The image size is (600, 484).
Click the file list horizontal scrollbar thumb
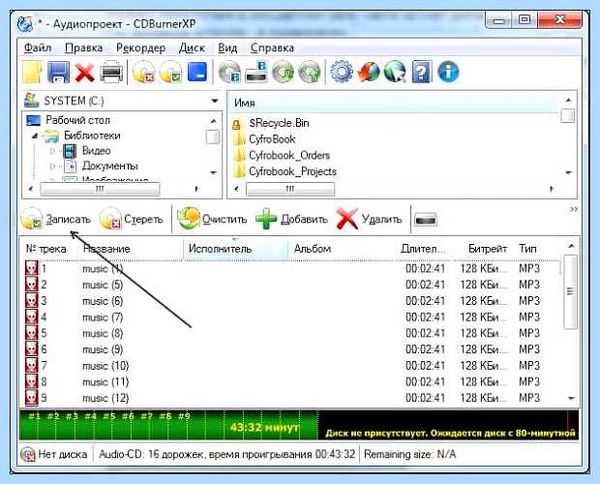[x=290, y=189]
